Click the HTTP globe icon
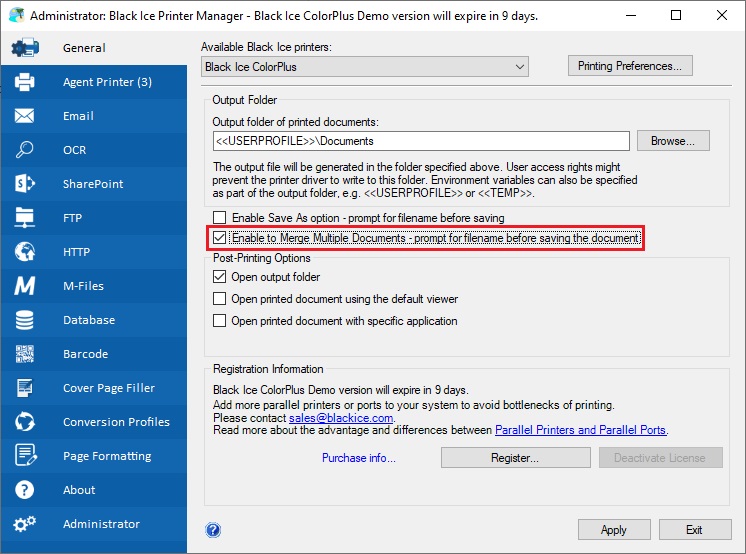Screen dimensions: 746x554 pyautogui.click(x=24, y=252)
